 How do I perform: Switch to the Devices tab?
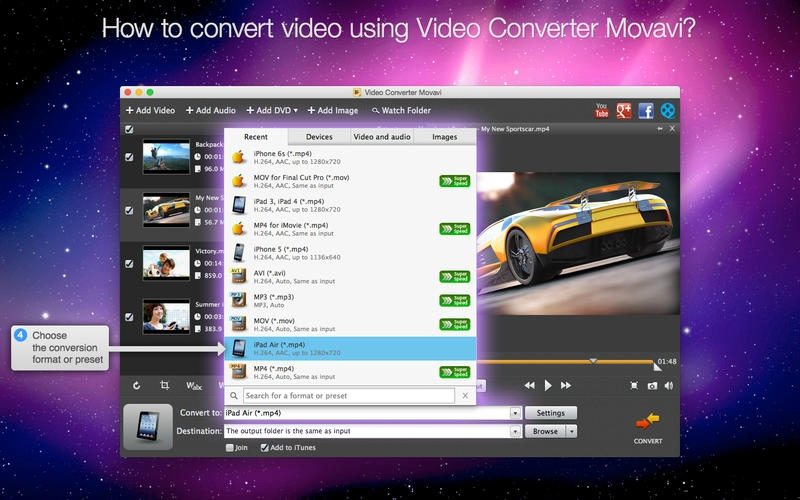(319, 137)
